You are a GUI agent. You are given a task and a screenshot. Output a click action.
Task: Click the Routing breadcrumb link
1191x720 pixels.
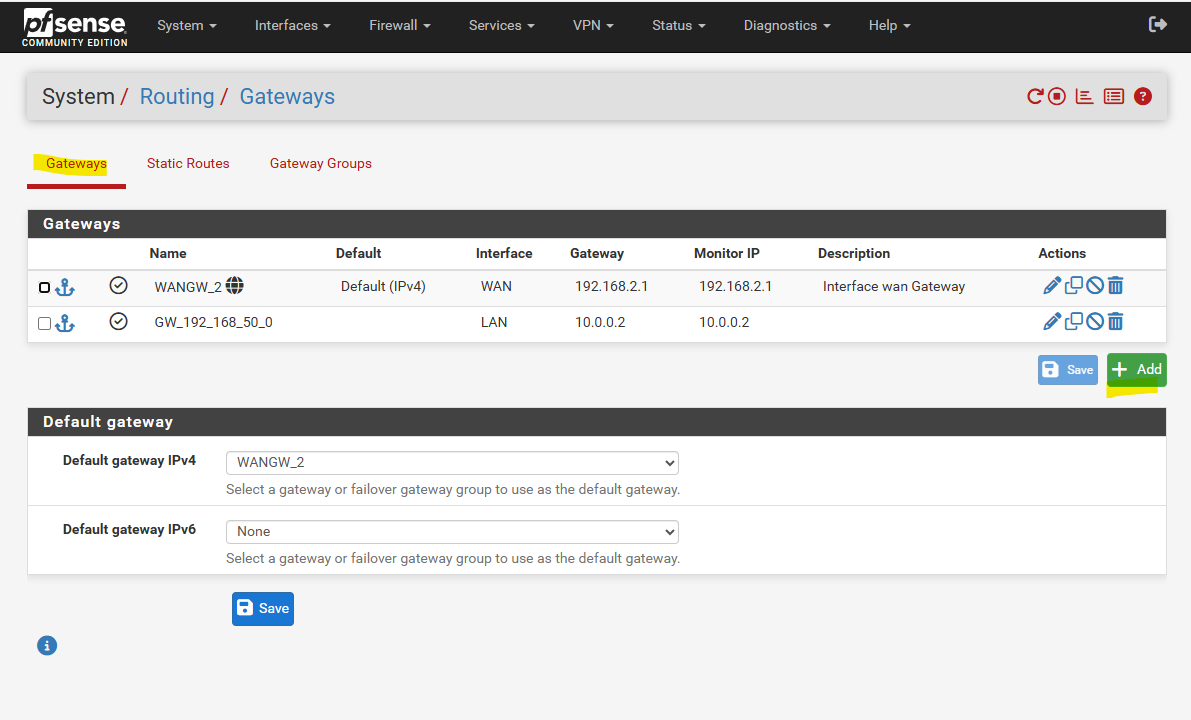coord(177,96)
